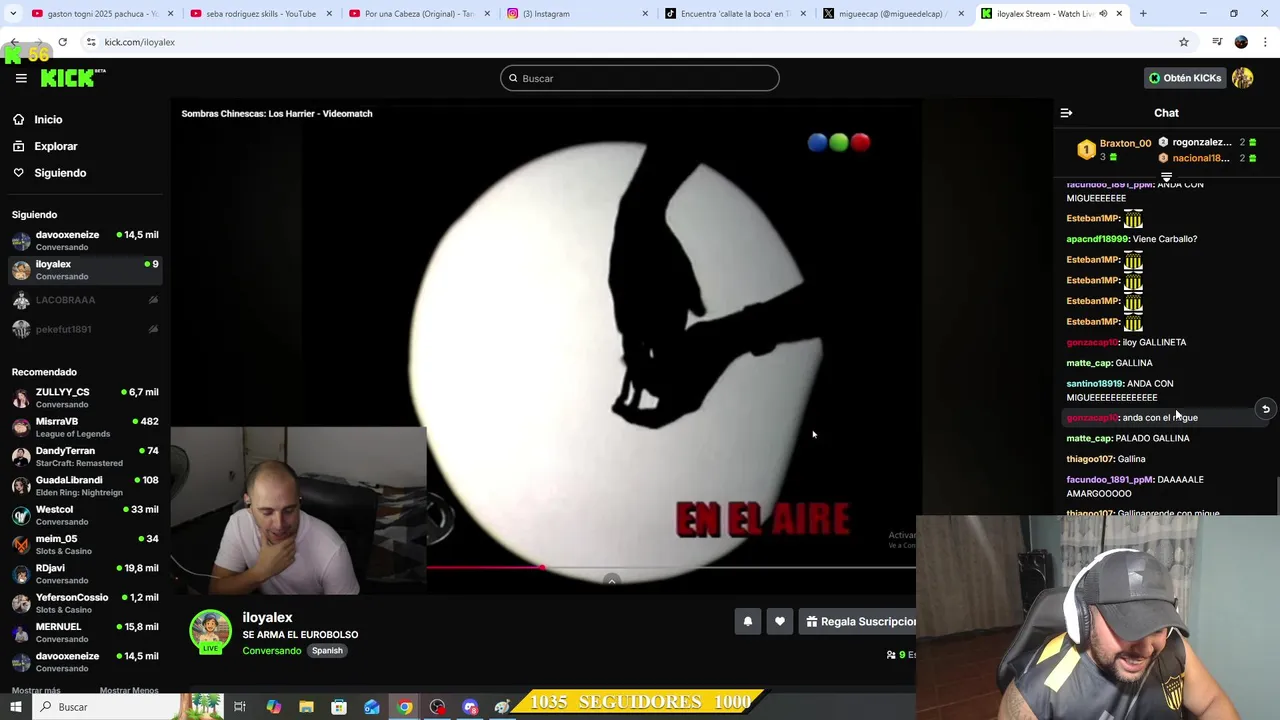Switch to Instagram tab

click(577, 14)
